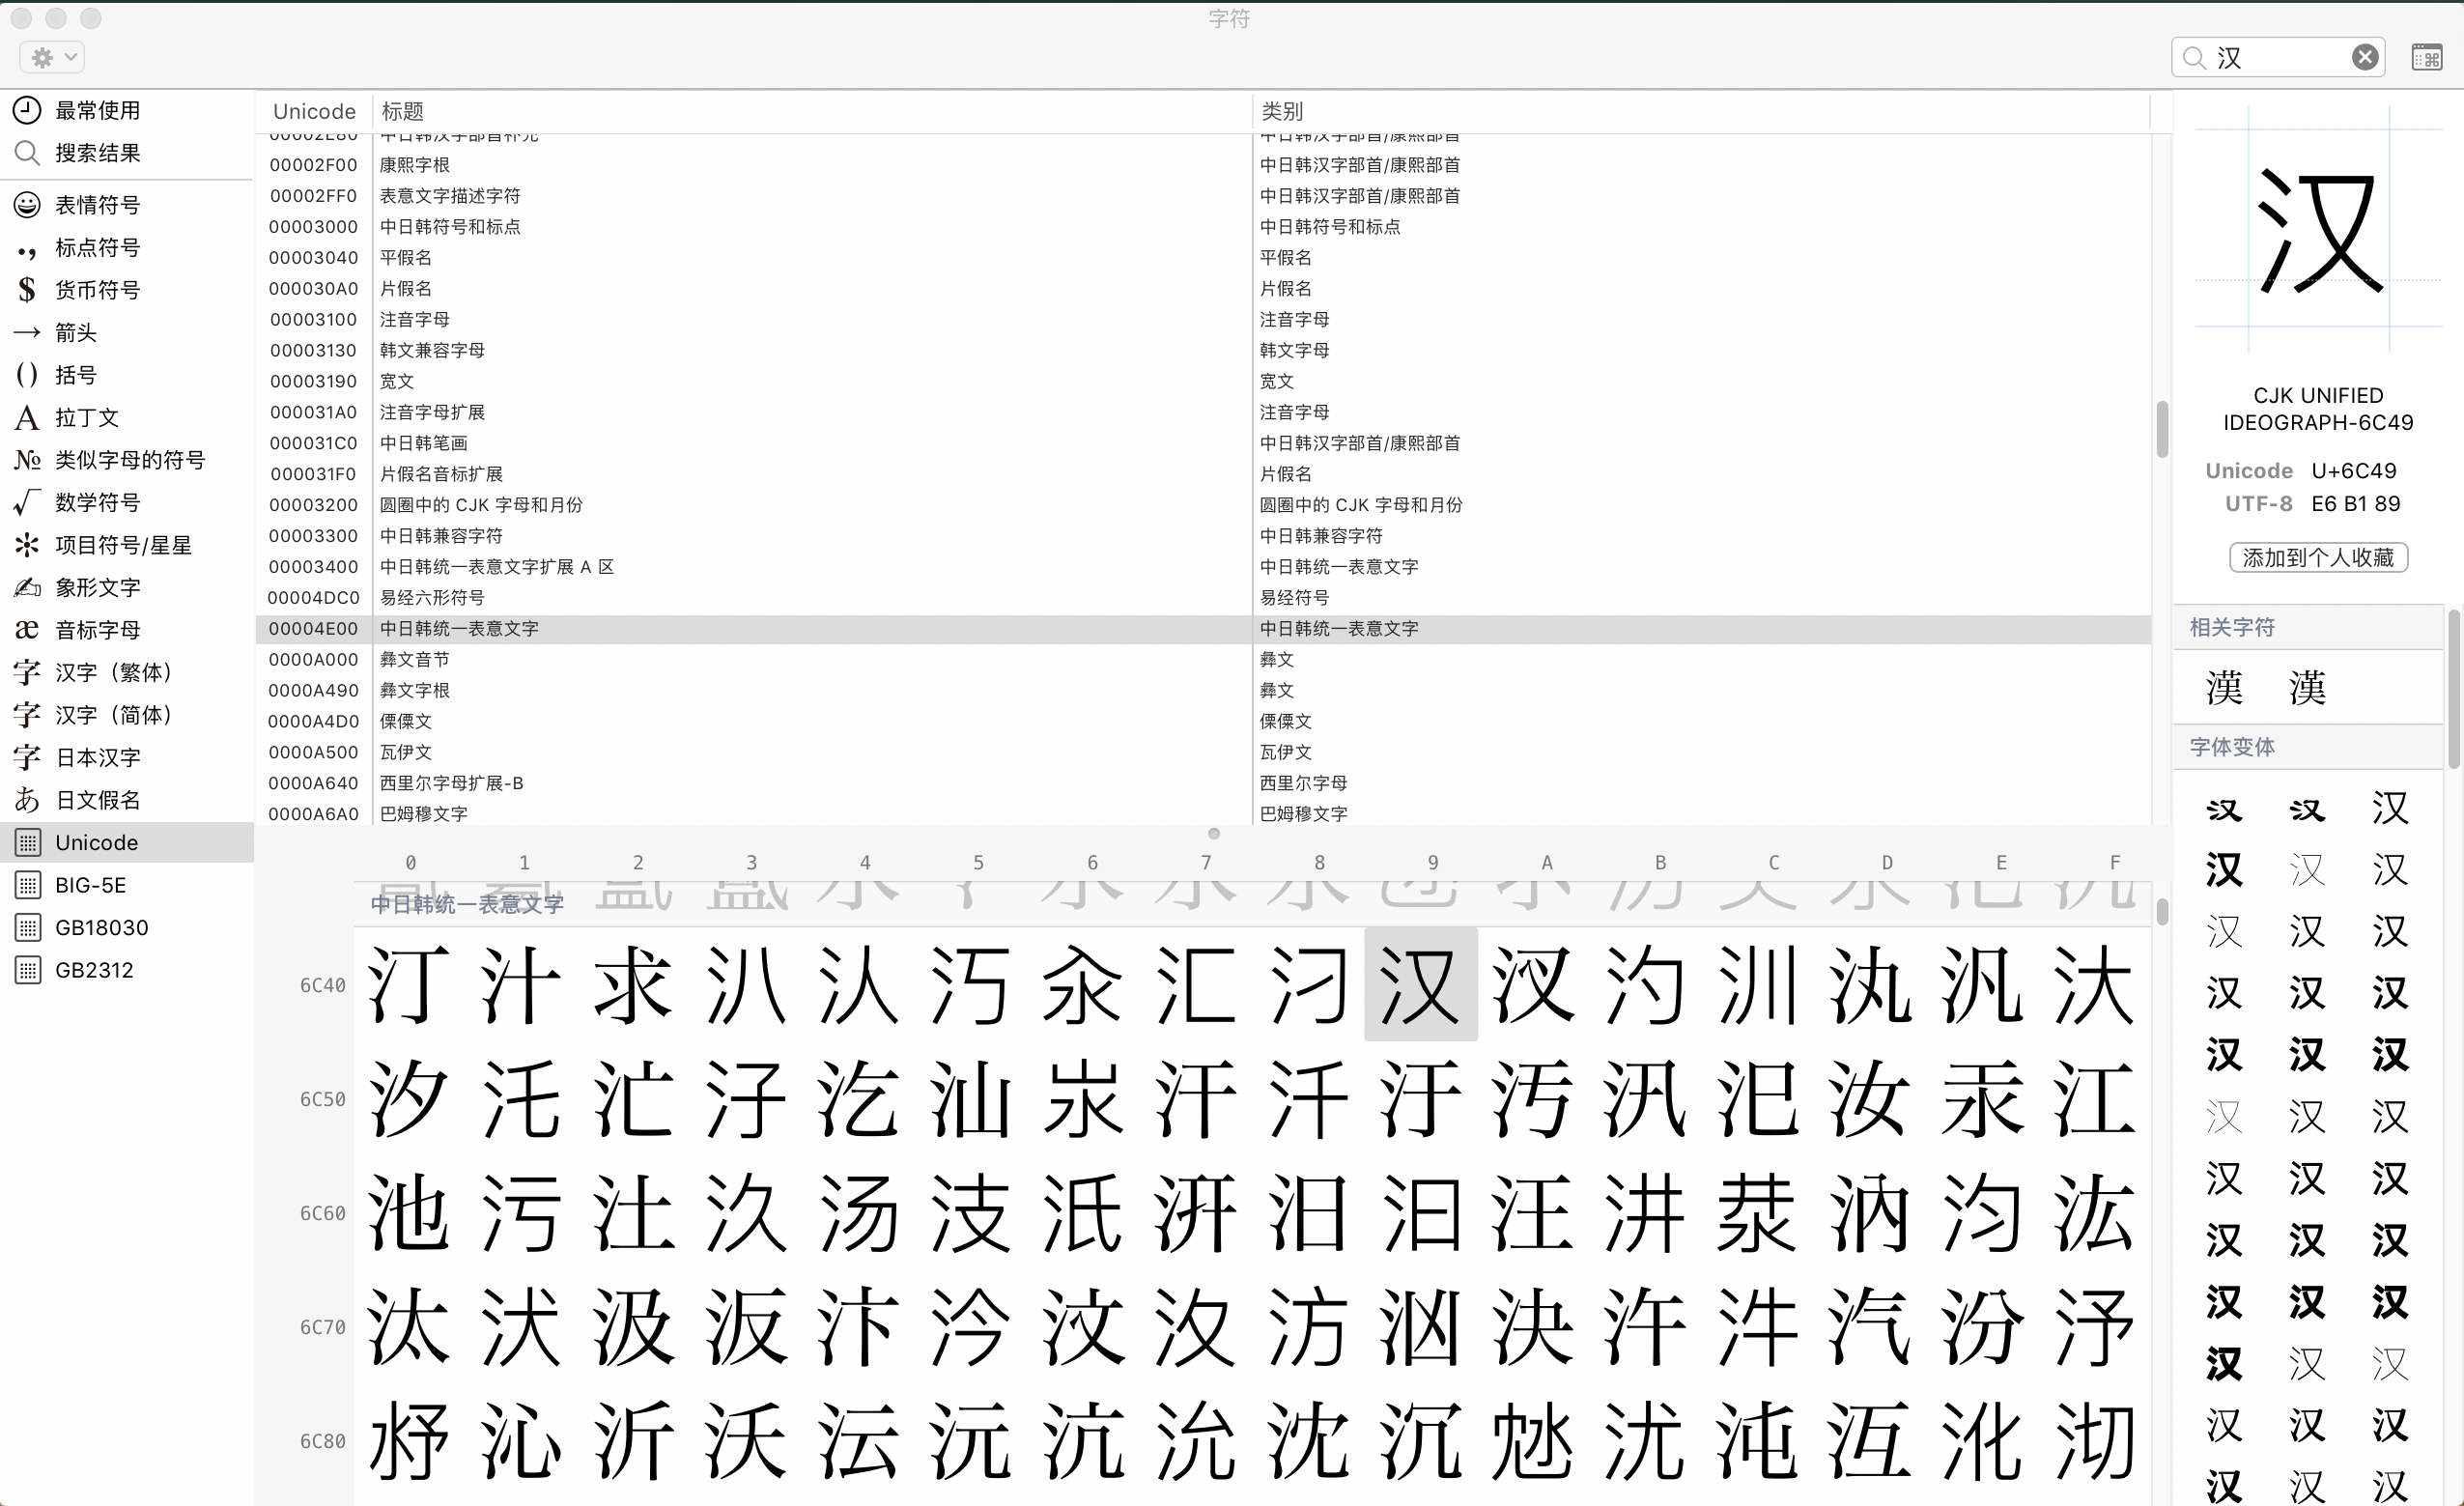The height and width of the screenshot is (1506, 2464).
Task: Open 日文假名 あ category icon
Action: coord(27,800)
